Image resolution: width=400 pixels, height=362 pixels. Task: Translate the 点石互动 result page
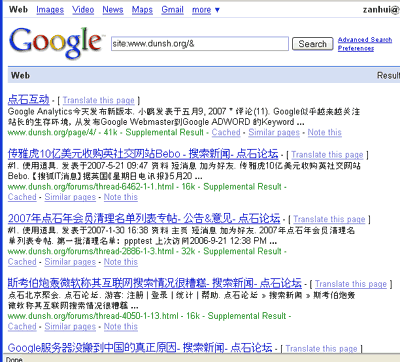[99, 100]
